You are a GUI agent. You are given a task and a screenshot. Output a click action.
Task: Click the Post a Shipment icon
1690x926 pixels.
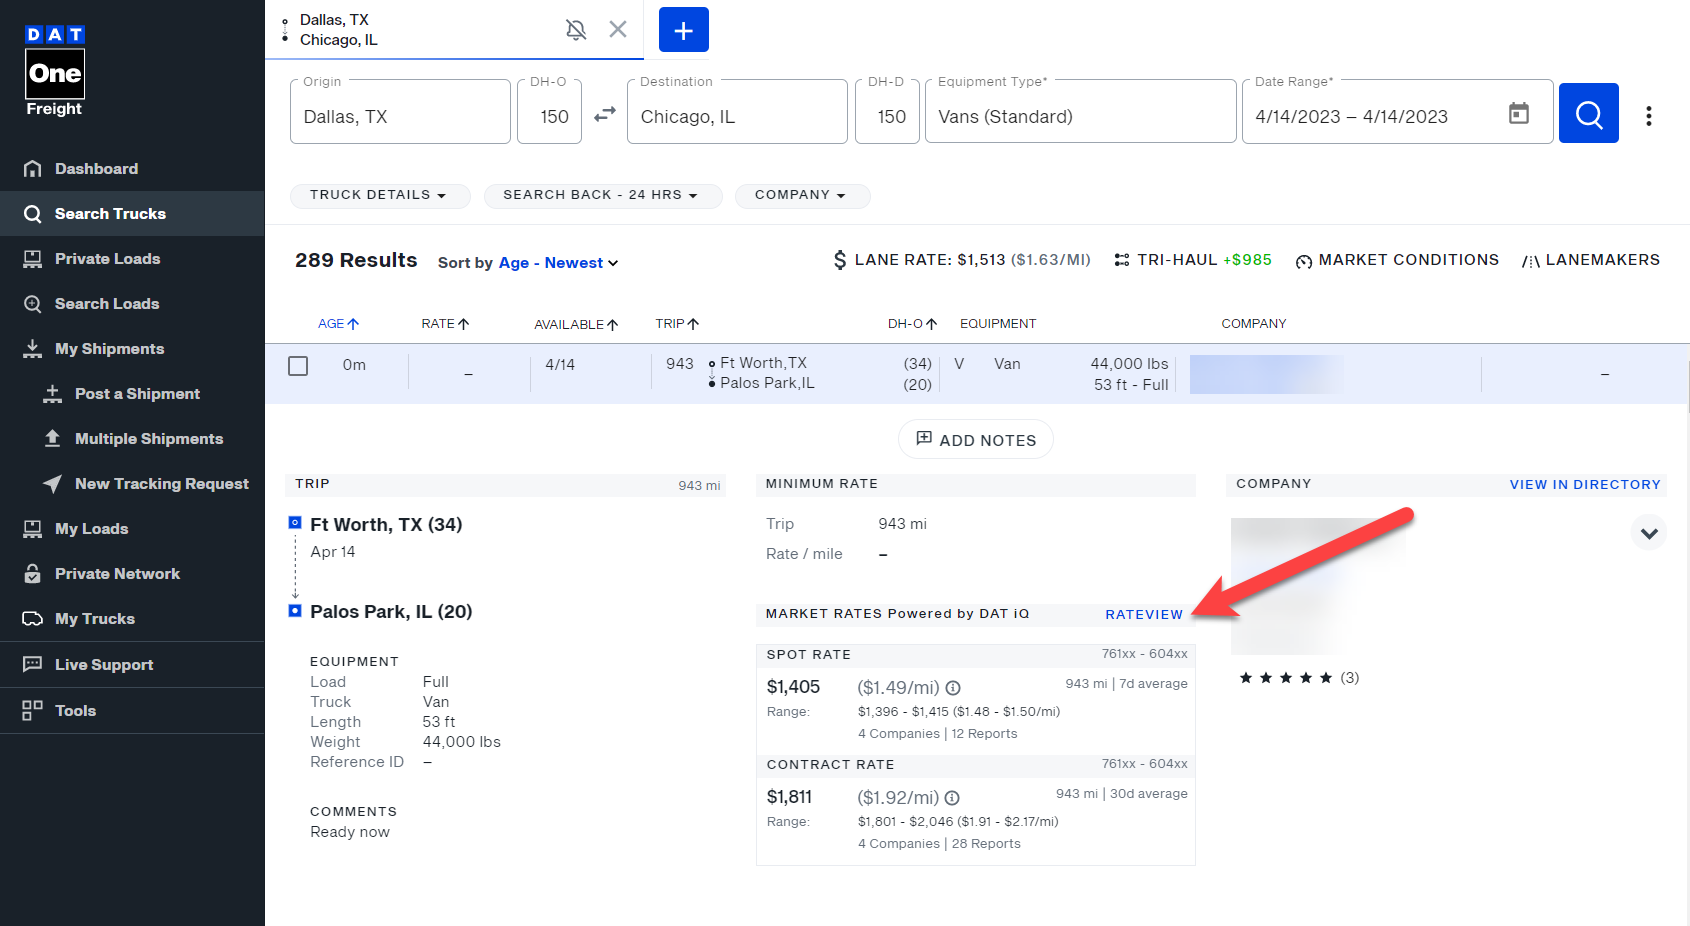pyautogui.click(x=51, y=393)
